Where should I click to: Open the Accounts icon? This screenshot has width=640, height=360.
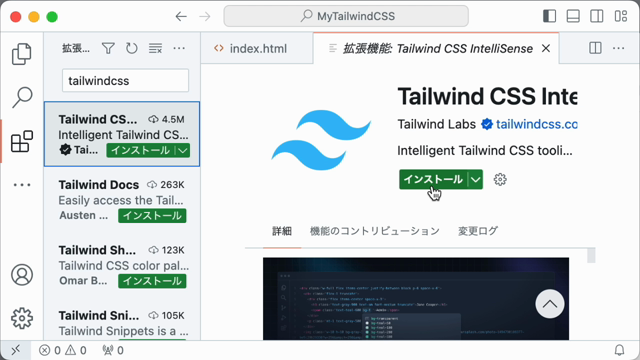click(x=22, y=275)
